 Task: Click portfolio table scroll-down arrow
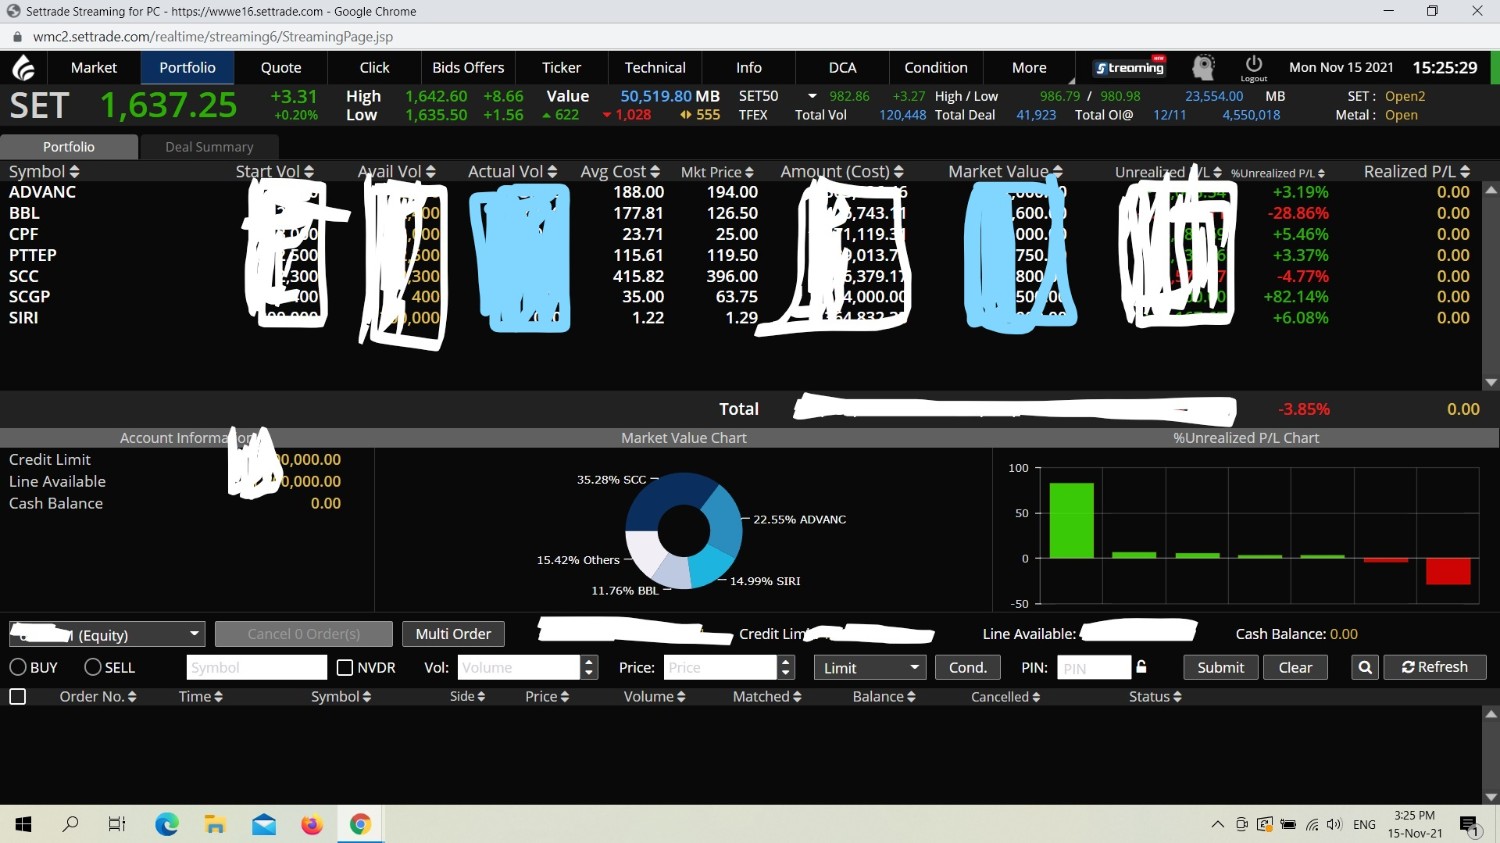click(x=1491, y=382)
